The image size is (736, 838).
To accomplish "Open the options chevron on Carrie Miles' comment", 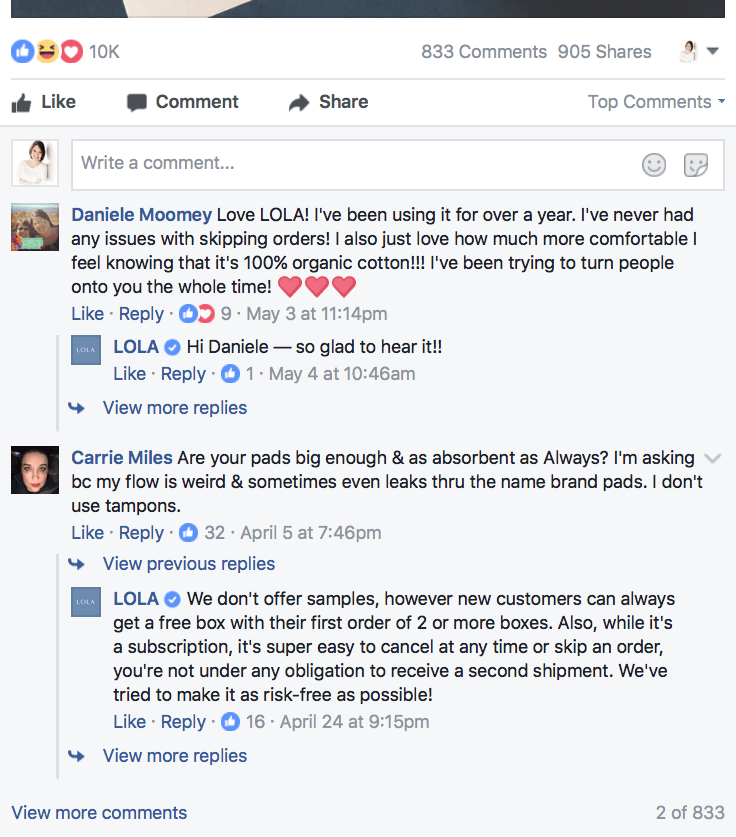I will [712, 459].
